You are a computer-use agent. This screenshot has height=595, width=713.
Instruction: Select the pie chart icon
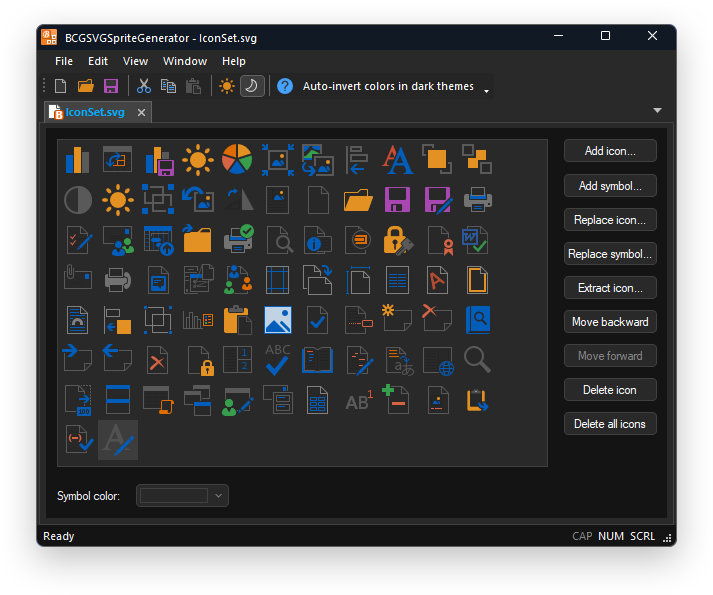237,160
